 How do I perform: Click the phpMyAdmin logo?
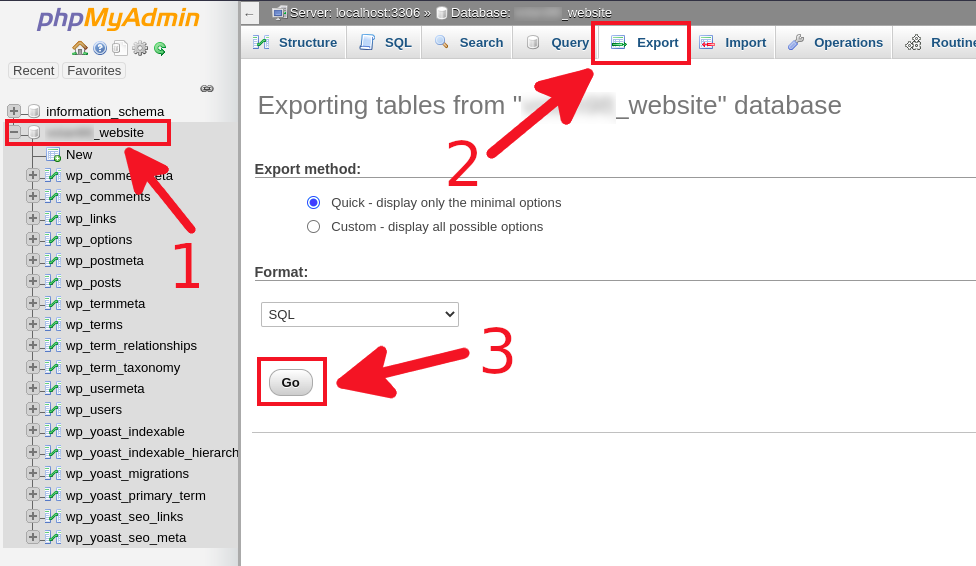[118, 19]
